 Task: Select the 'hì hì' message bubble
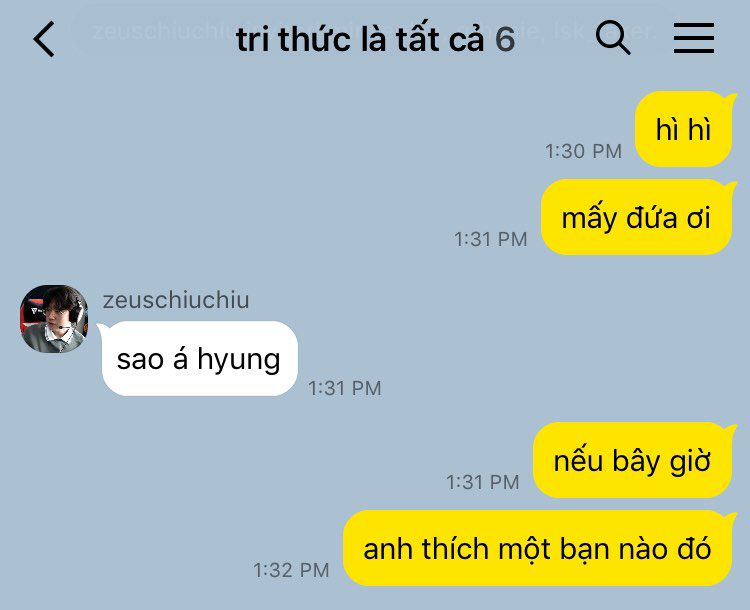[684, 129]
